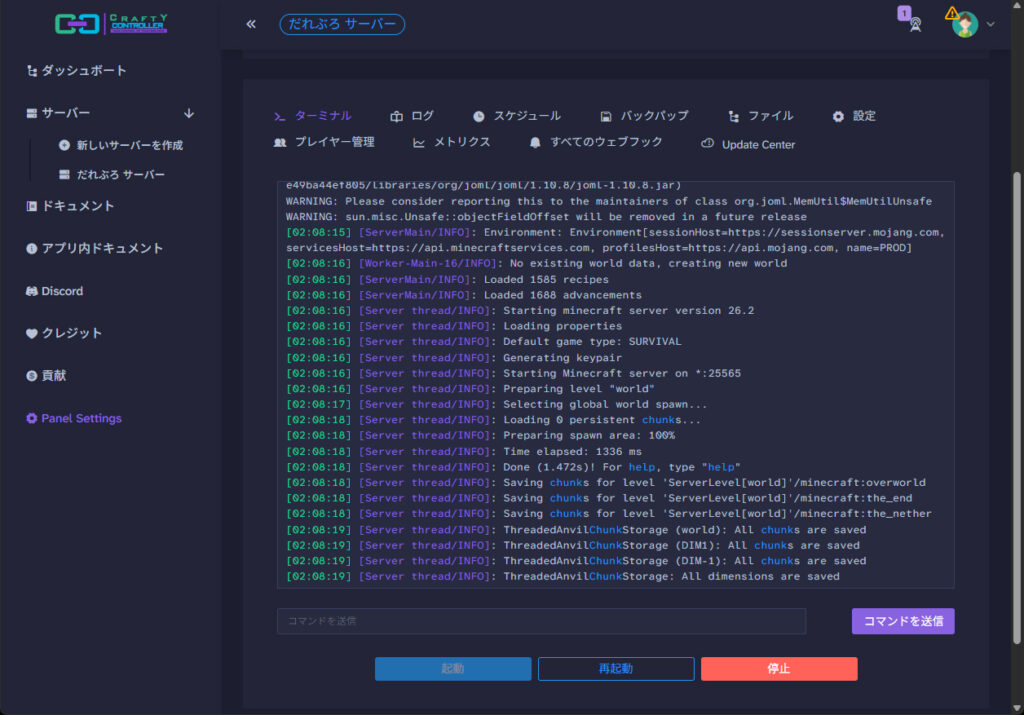
Task: Click the terminal prompt icon on ターミナル tab
Action: (280, 117)
